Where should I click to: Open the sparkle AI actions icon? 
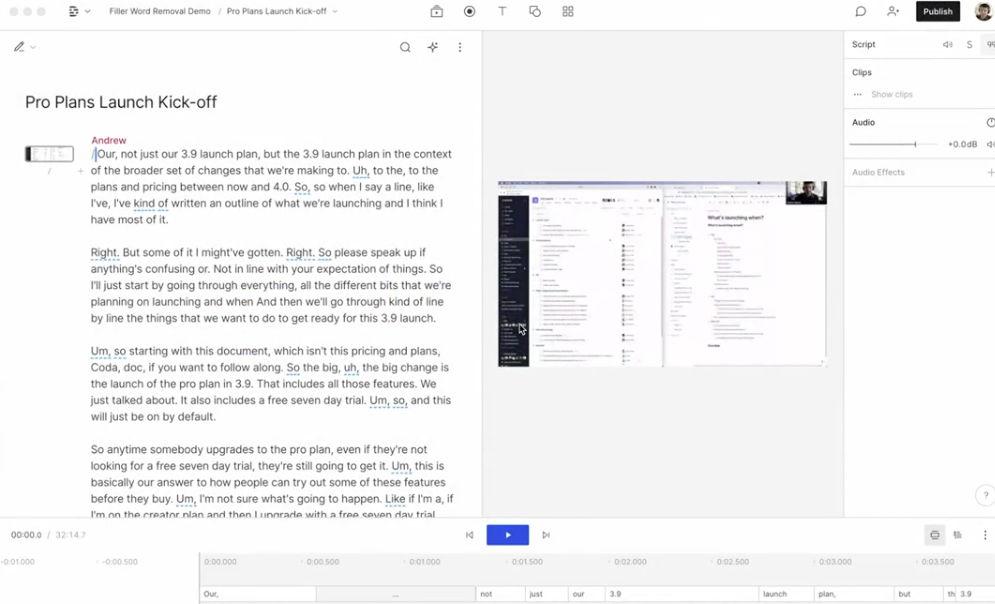coord(433,47)
